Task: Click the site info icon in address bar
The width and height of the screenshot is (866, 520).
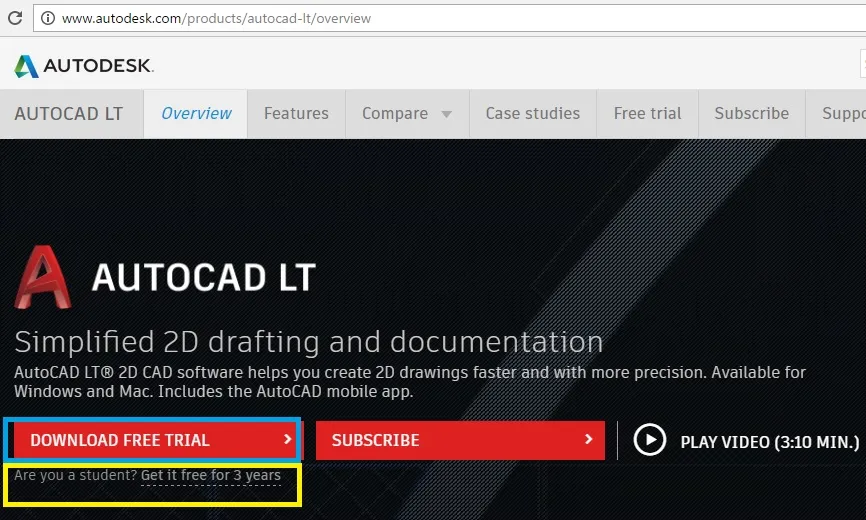Action: point(46,18)
